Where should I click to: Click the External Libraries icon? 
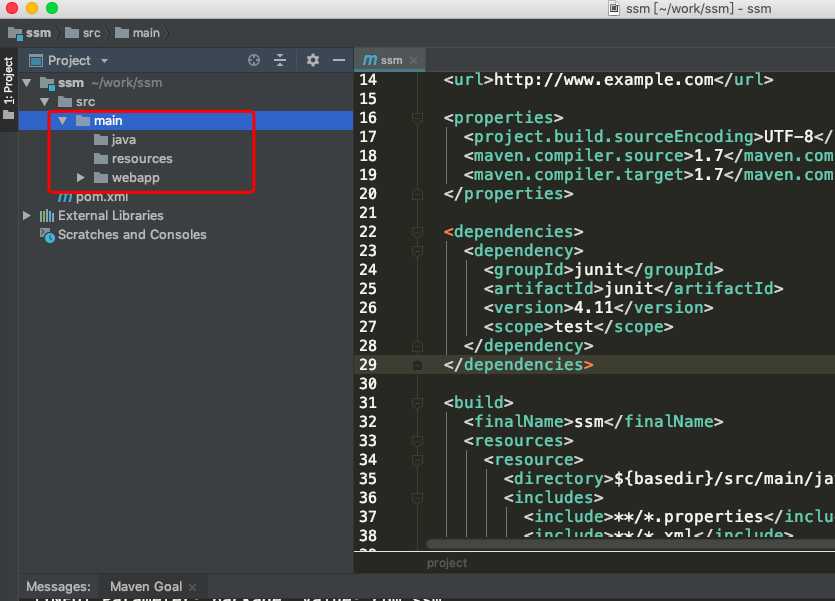47,216
